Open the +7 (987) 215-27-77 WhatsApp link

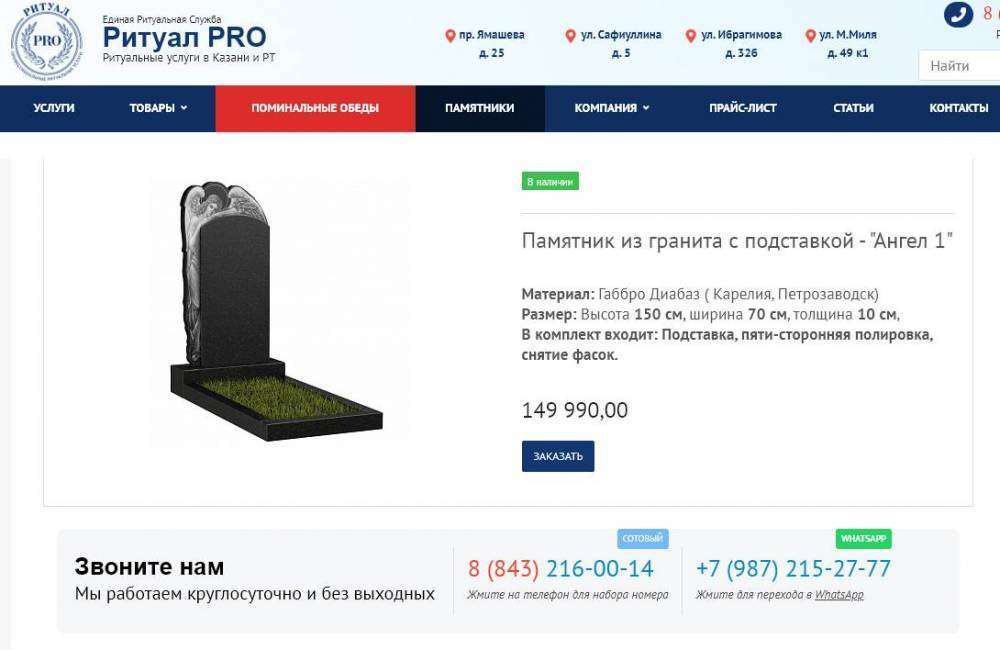(793, 568)
